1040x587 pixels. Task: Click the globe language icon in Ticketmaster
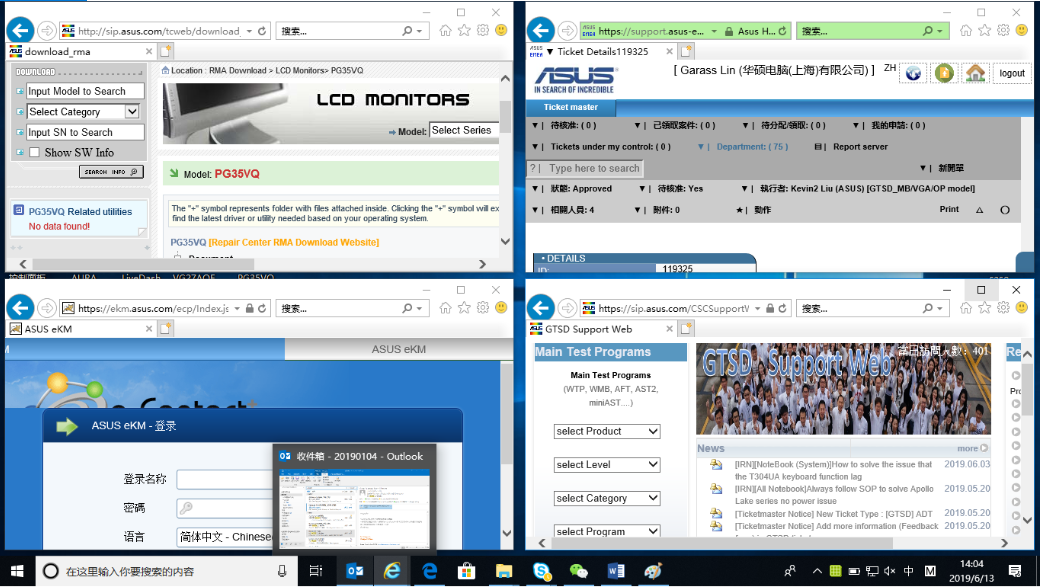tap(913, 73)
